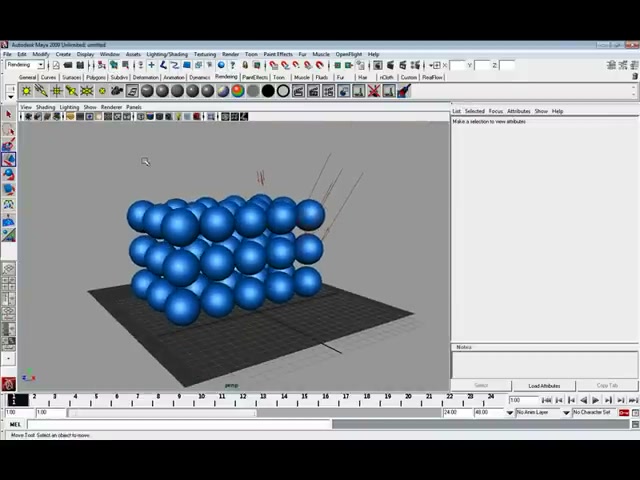640x480 pixels.
Task: Toggle the yellow light bulb viewport lighting icon
Action: (x=178, y=117)
